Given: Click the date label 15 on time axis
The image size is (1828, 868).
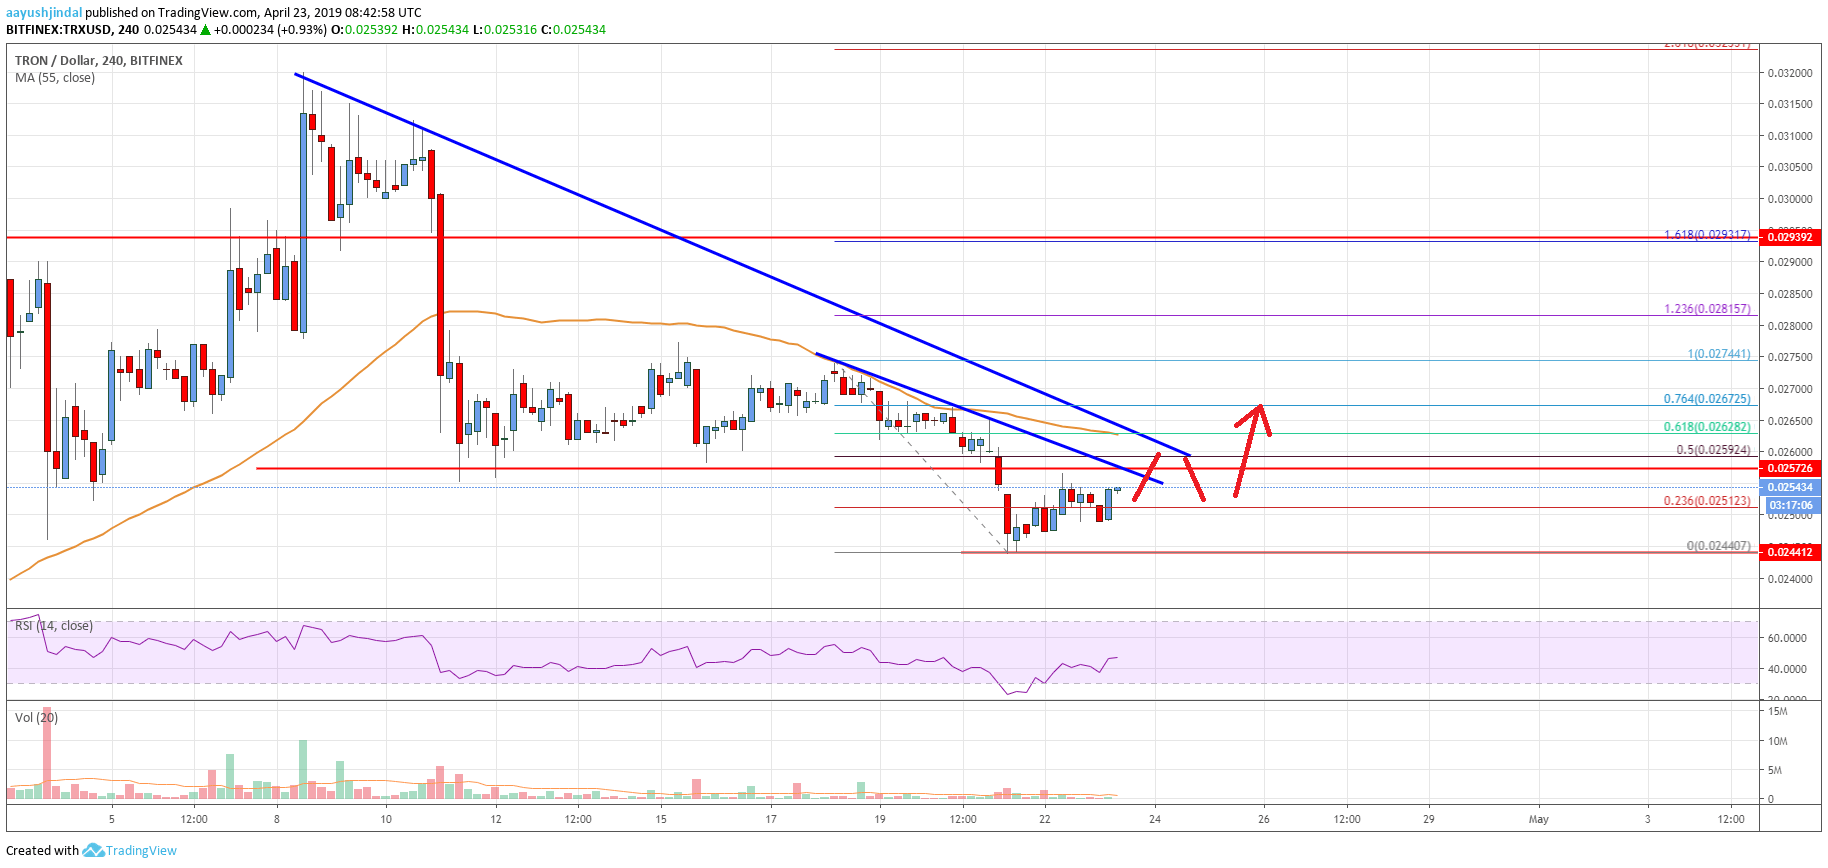Looking at the screenshot, I should [x=661, y=819].
